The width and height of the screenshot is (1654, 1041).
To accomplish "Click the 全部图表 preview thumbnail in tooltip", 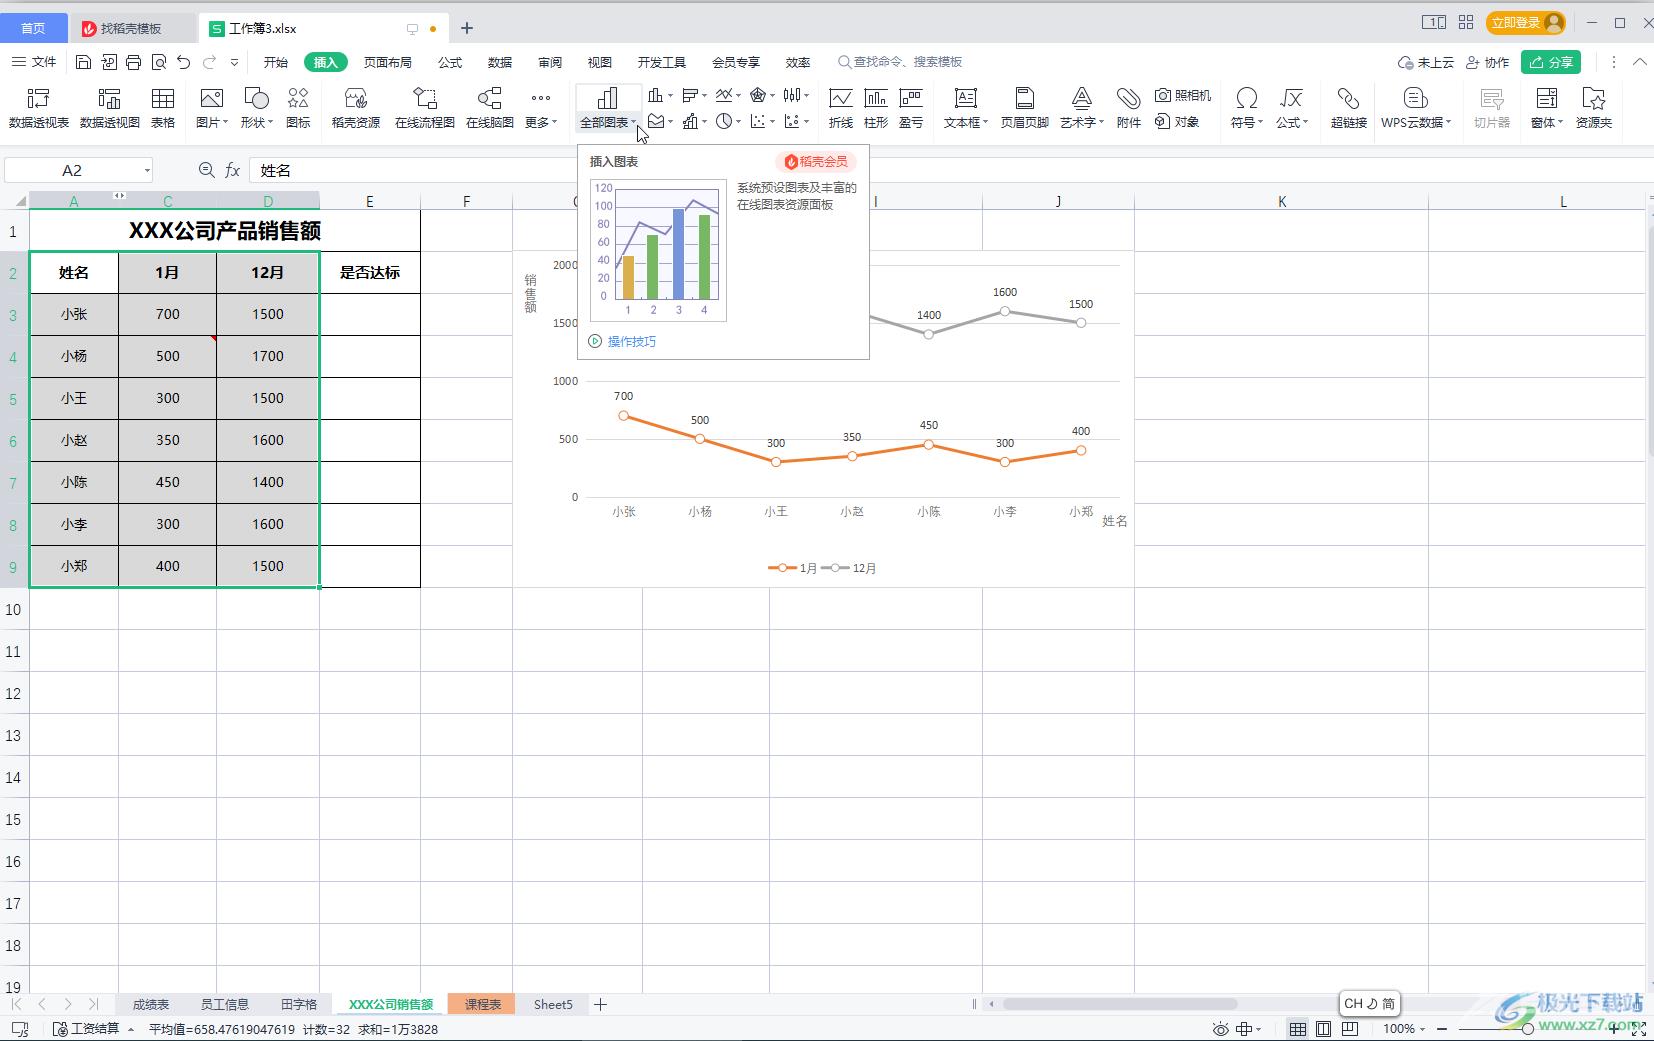I will tap(658, 250).
